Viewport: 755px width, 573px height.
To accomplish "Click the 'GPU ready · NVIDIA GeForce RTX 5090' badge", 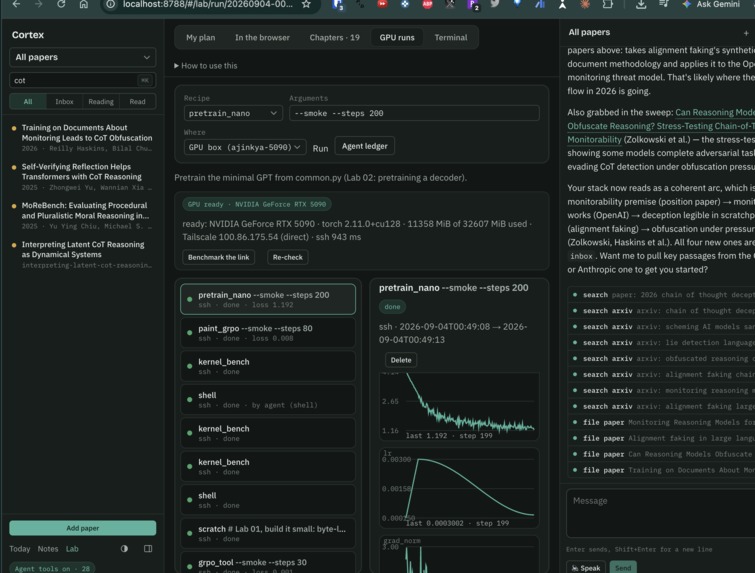I will (x=257, y=204).
